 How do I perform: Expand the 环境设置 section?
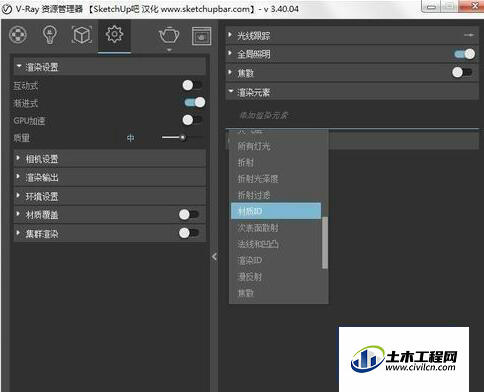click(x=110, y=196)
